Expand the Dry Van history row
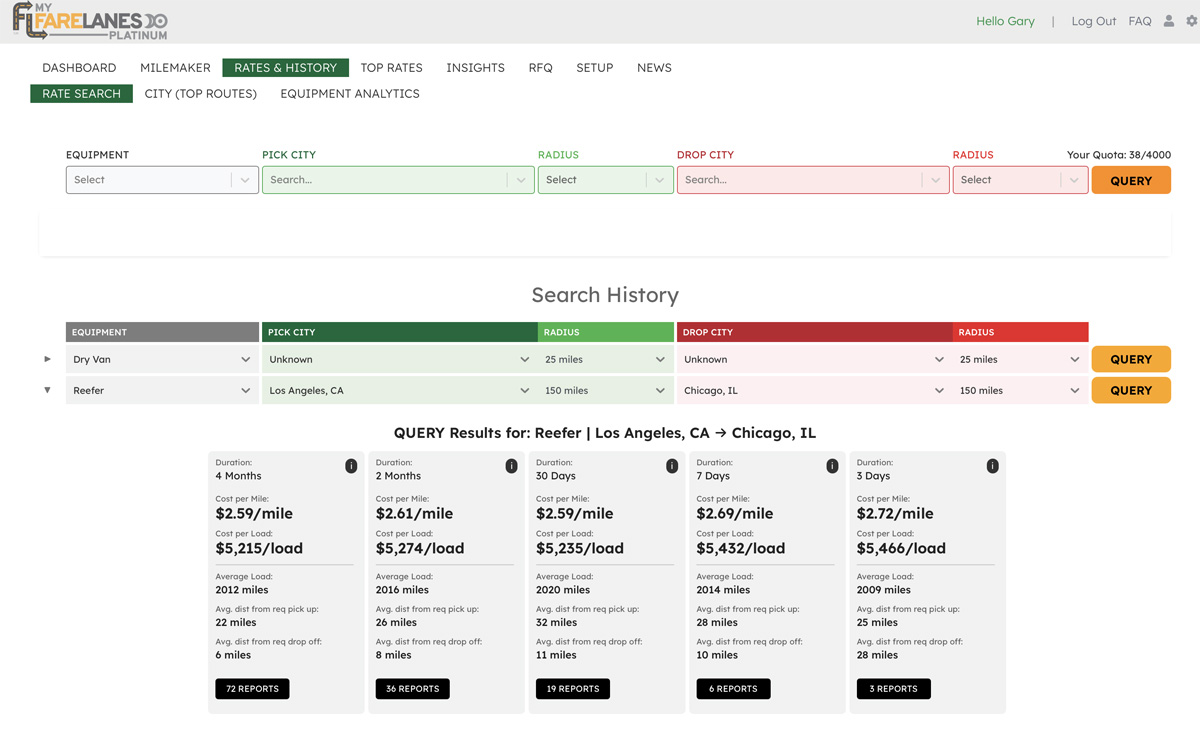 [x=47, y=359]
